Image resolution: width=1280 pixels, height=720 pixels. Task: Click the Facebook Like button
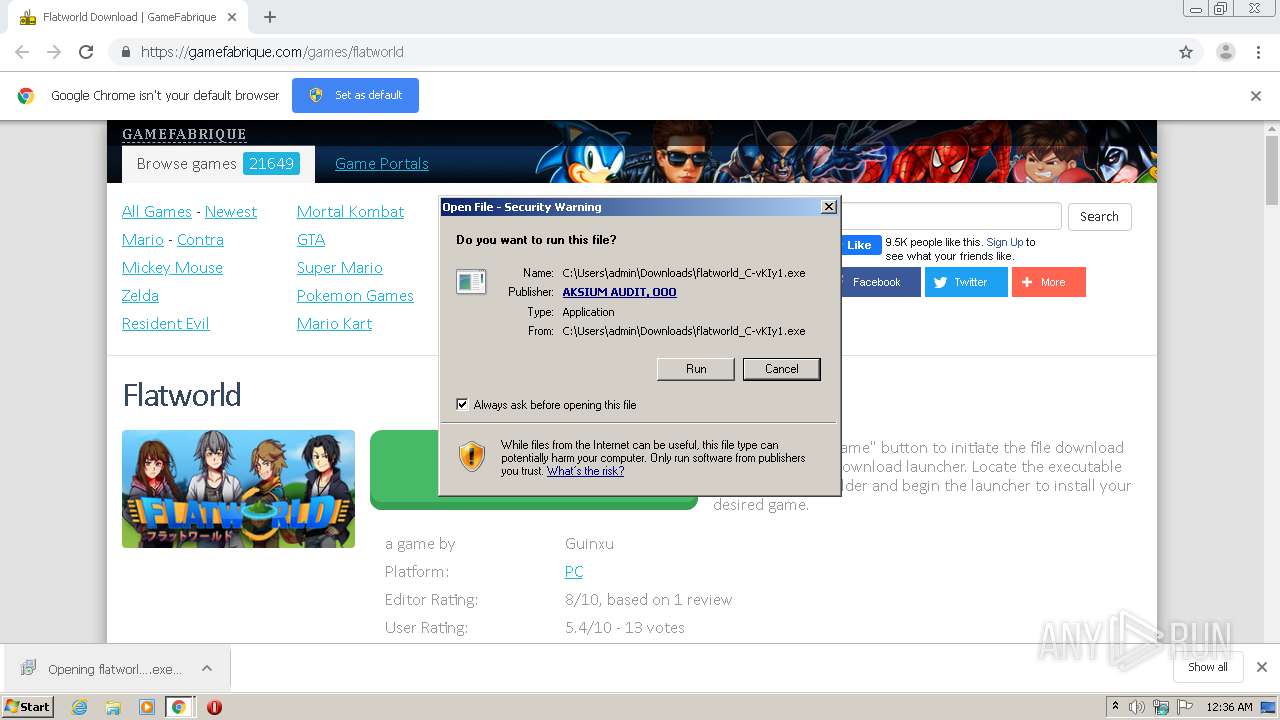coord(859,245)
